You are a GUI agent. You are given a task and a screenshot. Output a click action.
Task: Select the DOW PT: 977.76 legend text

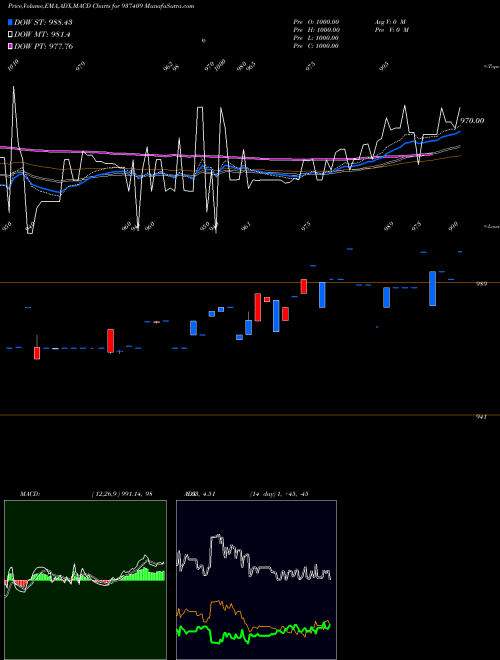click(x=43, y=46)
